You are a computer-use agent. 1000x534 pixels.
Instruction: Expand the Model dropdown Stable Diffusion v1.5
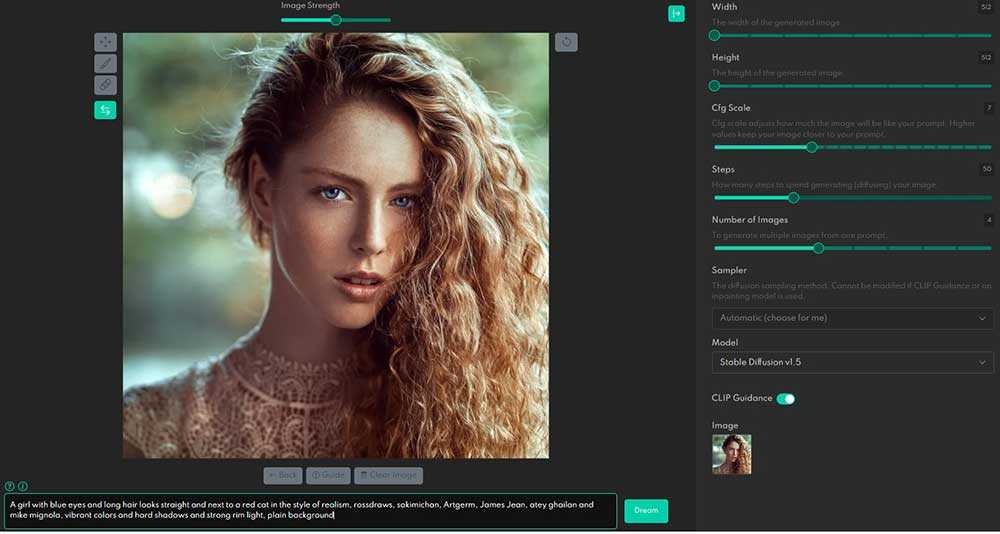pos(852,362)
